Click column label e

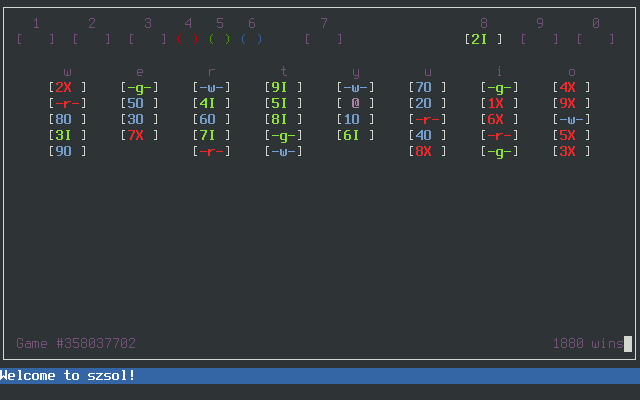coord(140,72)
